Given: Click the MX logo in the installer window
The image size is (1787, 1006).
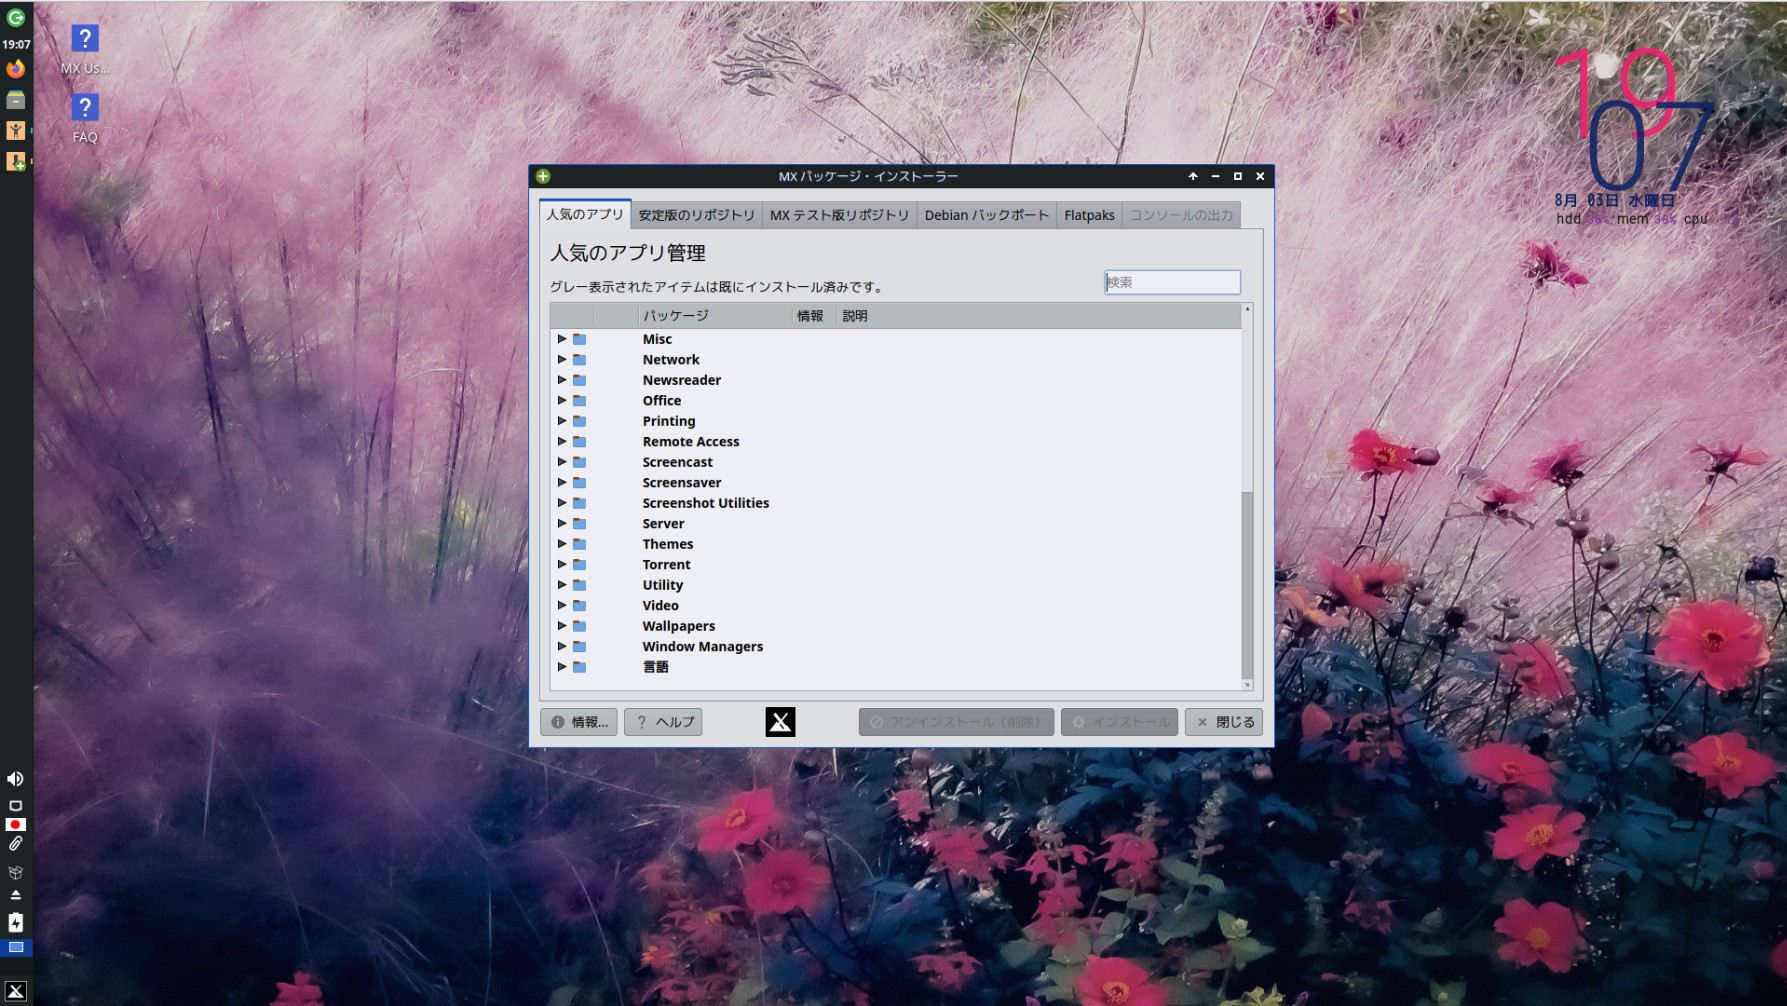Looking at the screenshot, I should coord(780,722).
